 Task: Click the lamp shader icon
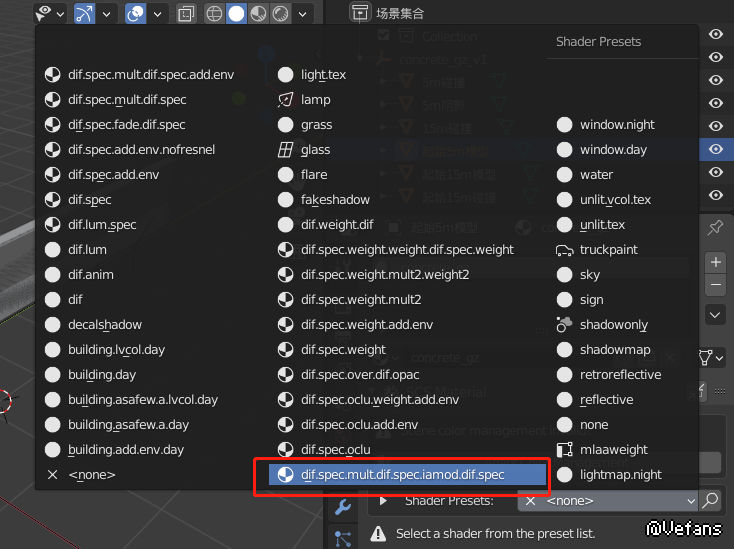pos(286,100)
